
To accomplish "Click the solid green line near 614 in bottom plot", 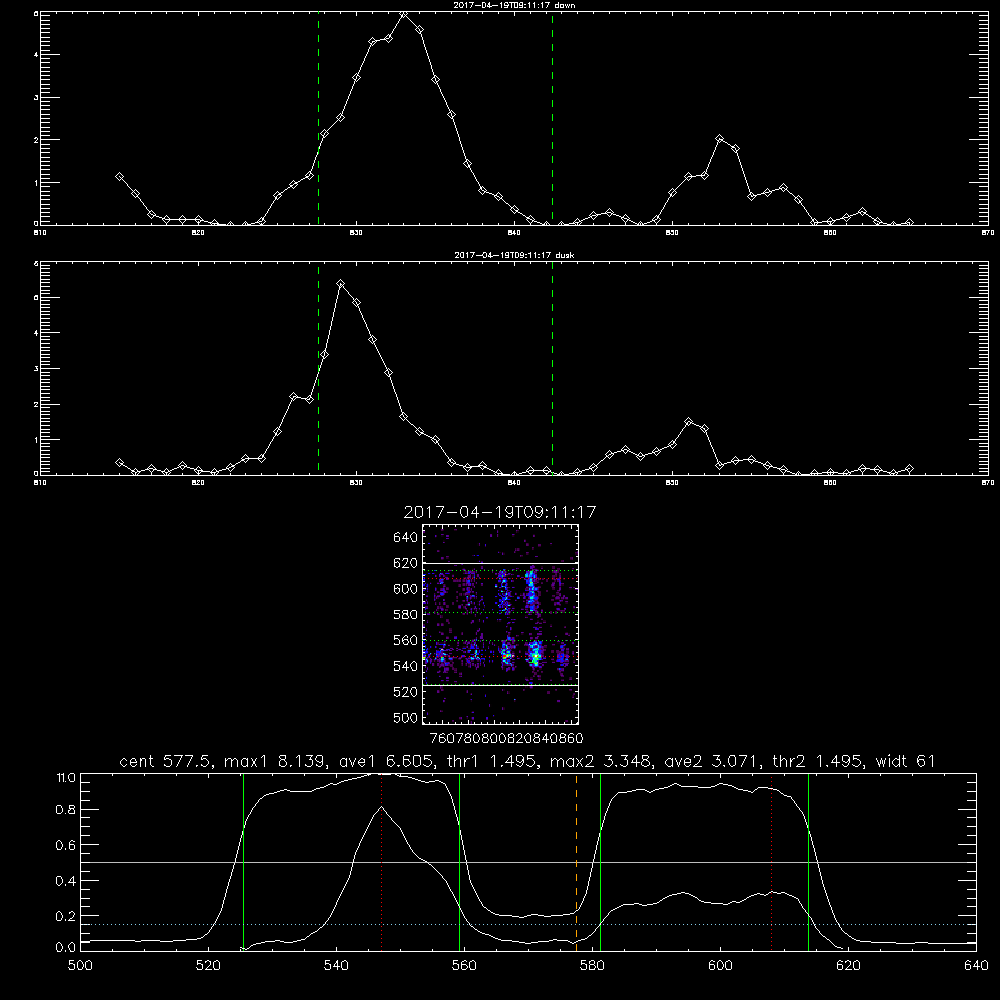I will click(x=808, y=861).
